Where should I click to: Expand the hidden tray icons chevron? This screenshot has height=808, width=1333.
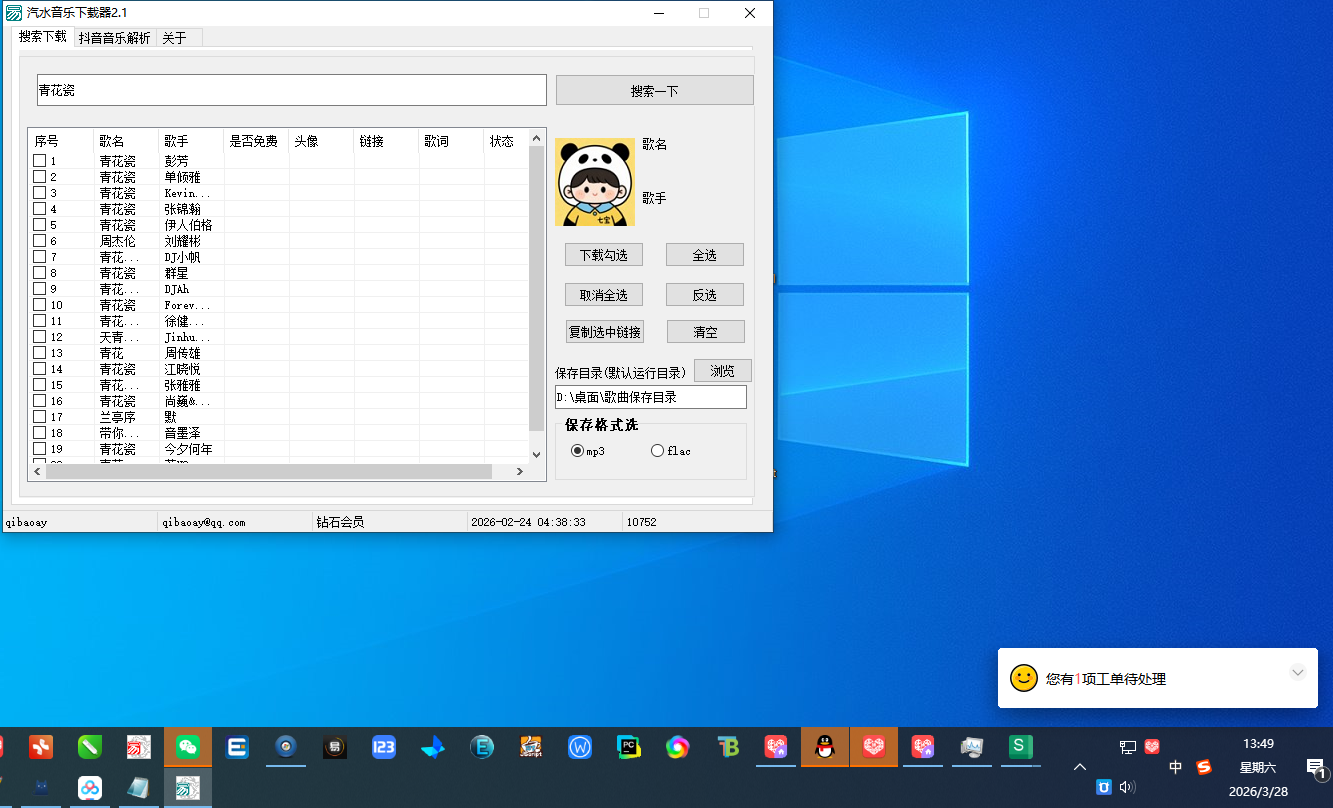[1080, 767]
